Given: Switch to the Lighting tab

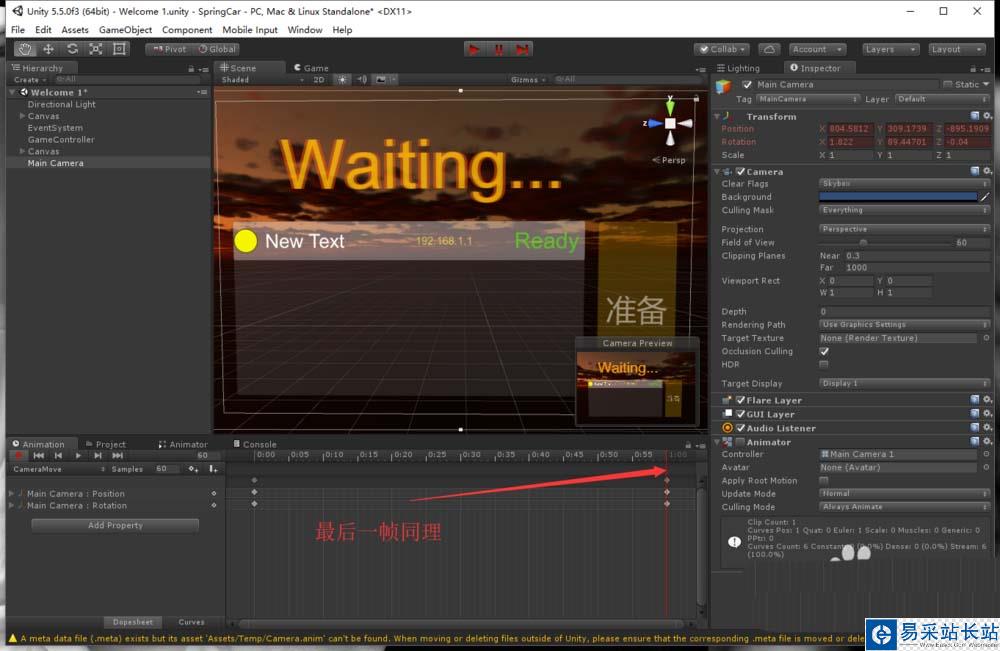Looking at the screenshot, I should (x=738, y=68).
